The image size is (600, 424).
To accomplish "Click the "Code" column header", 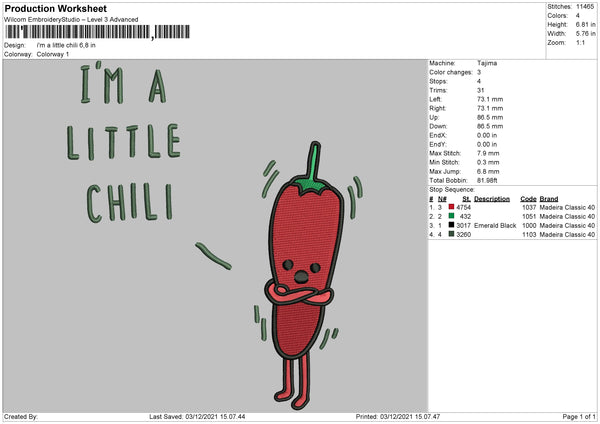I will point(528,199).
